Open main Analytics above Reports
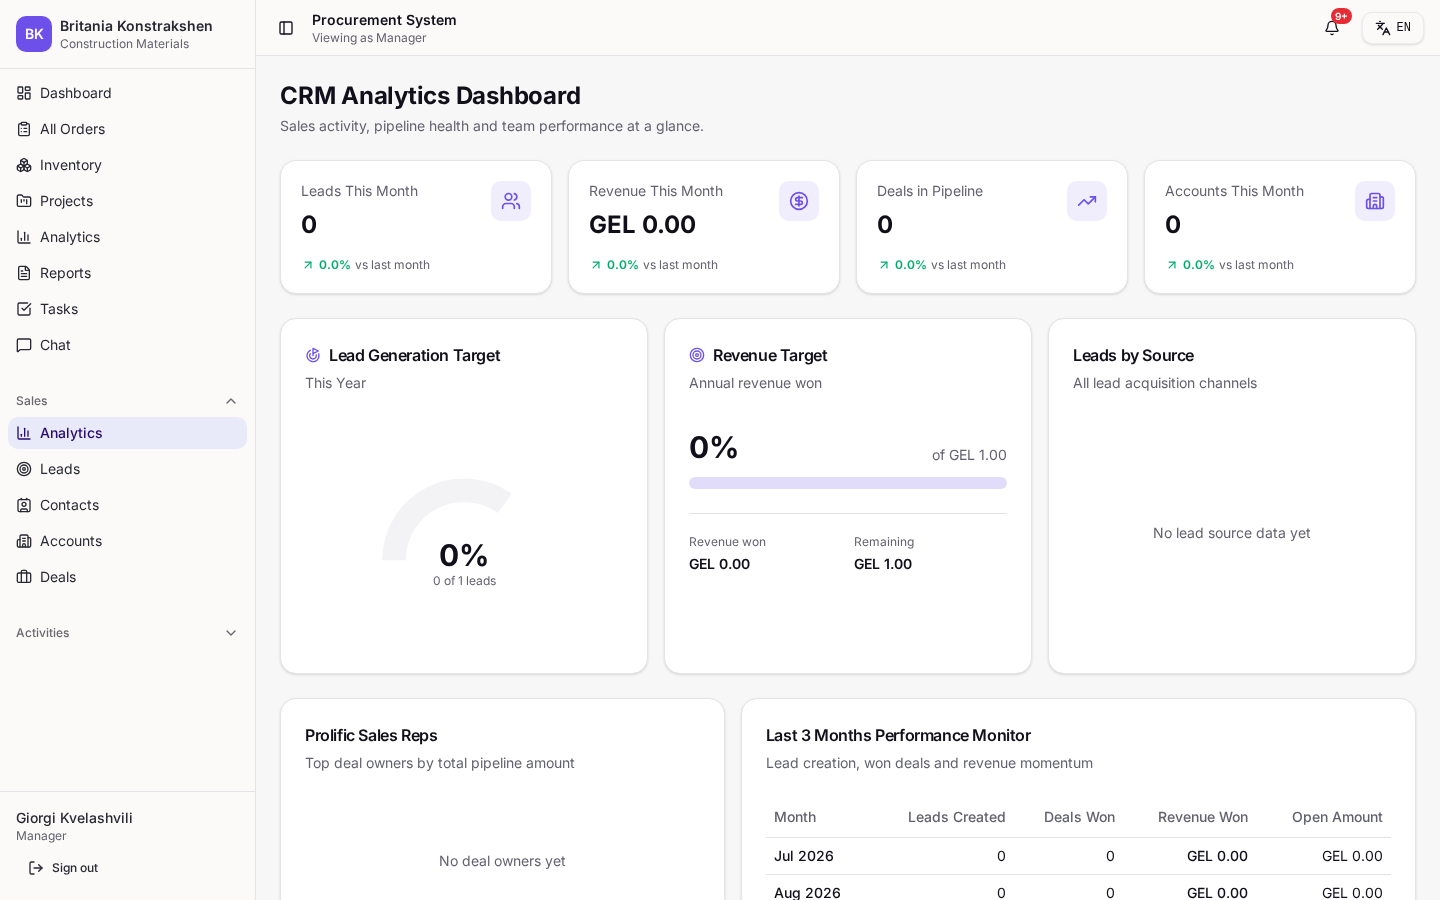Screen dimensions: 1440x900 127,237
